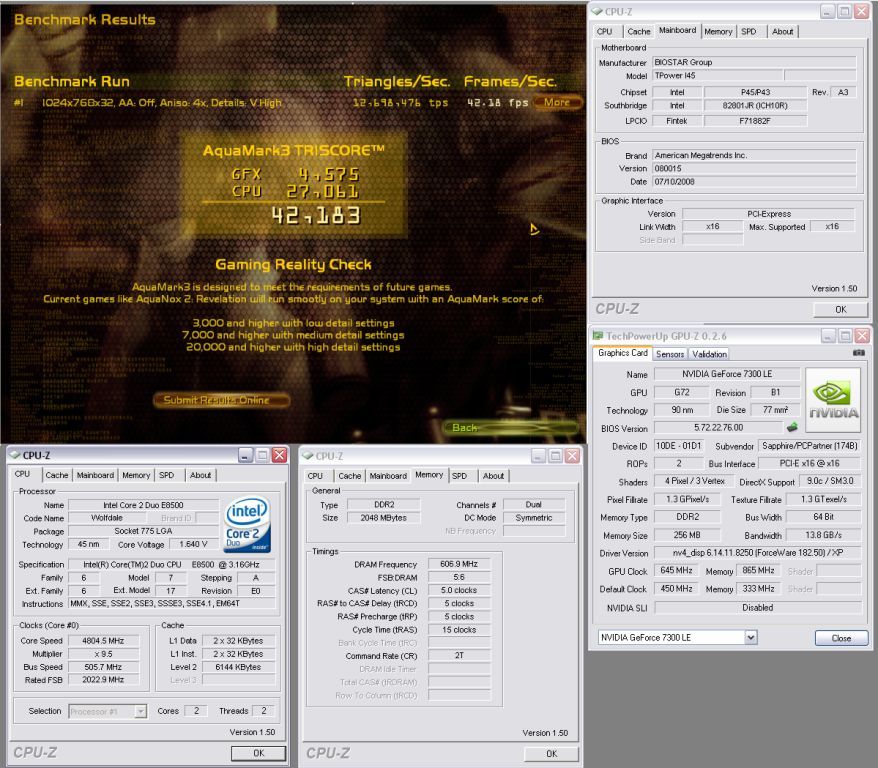The image size is (878, 768).
Task: Open SPD tab in CPU-Z Memory window
Action: (x=459, y=475)
